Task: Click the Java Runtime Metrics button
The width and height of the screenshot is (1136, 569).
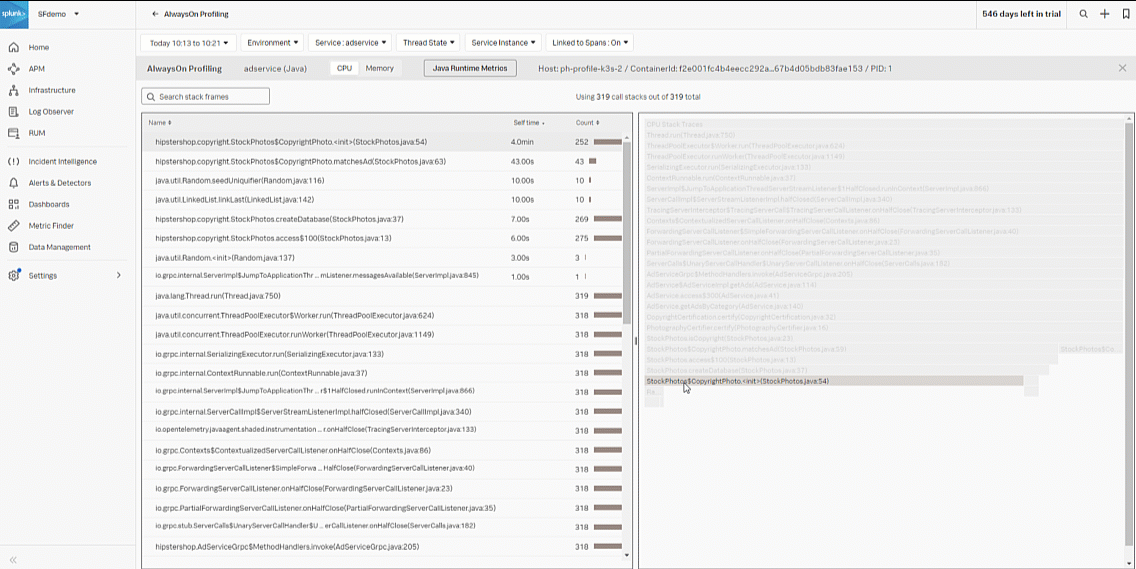Action: click(x=470, y=68)
